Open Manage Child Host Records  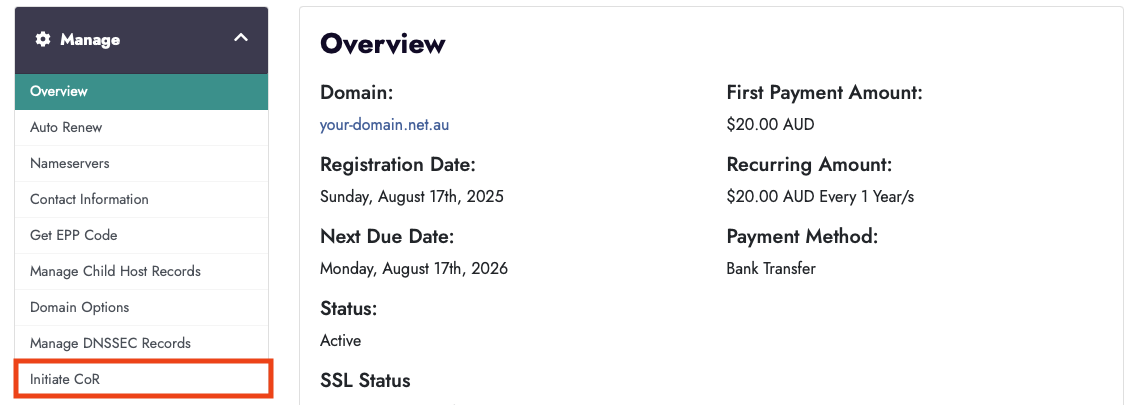click(x=115, y=271)
